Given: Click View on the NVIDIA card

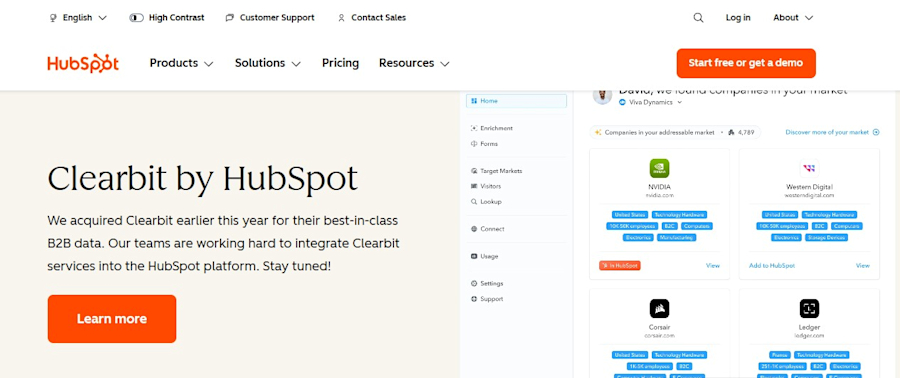Looking at the screenshot, I should 713,266.
